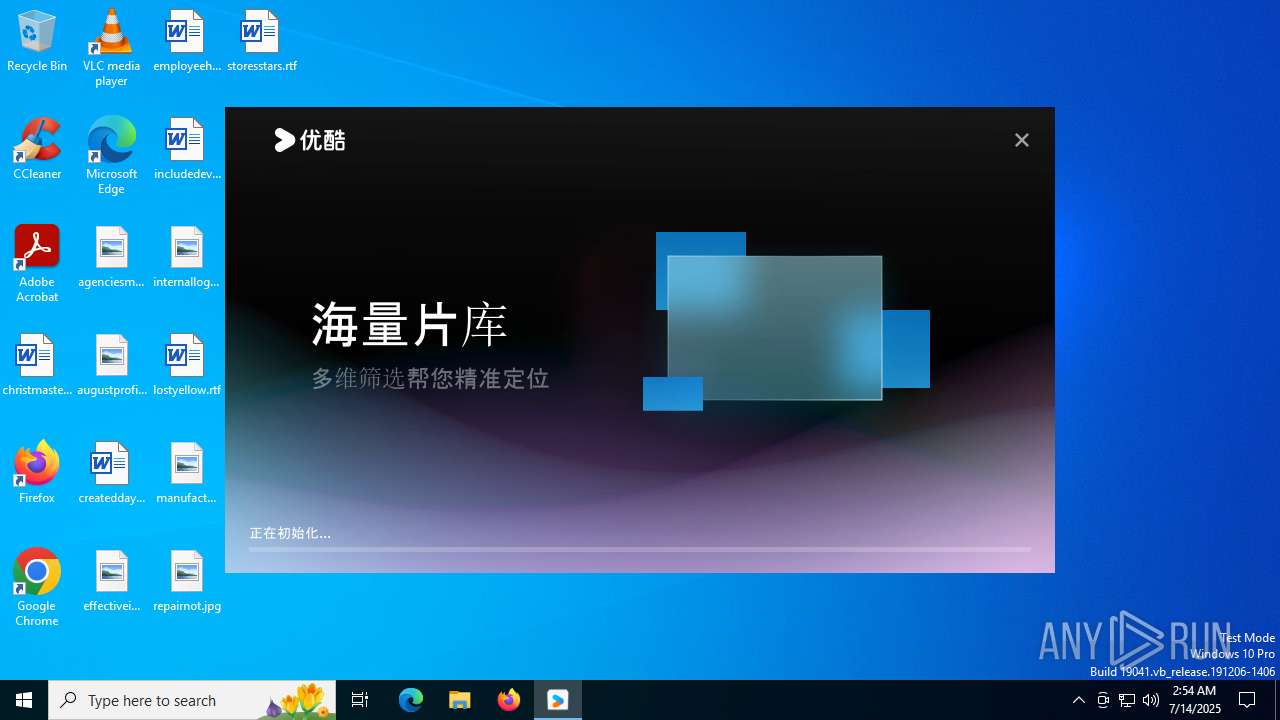Click the taskbar search box
The image size is (1280, 720).
[192, 700]
